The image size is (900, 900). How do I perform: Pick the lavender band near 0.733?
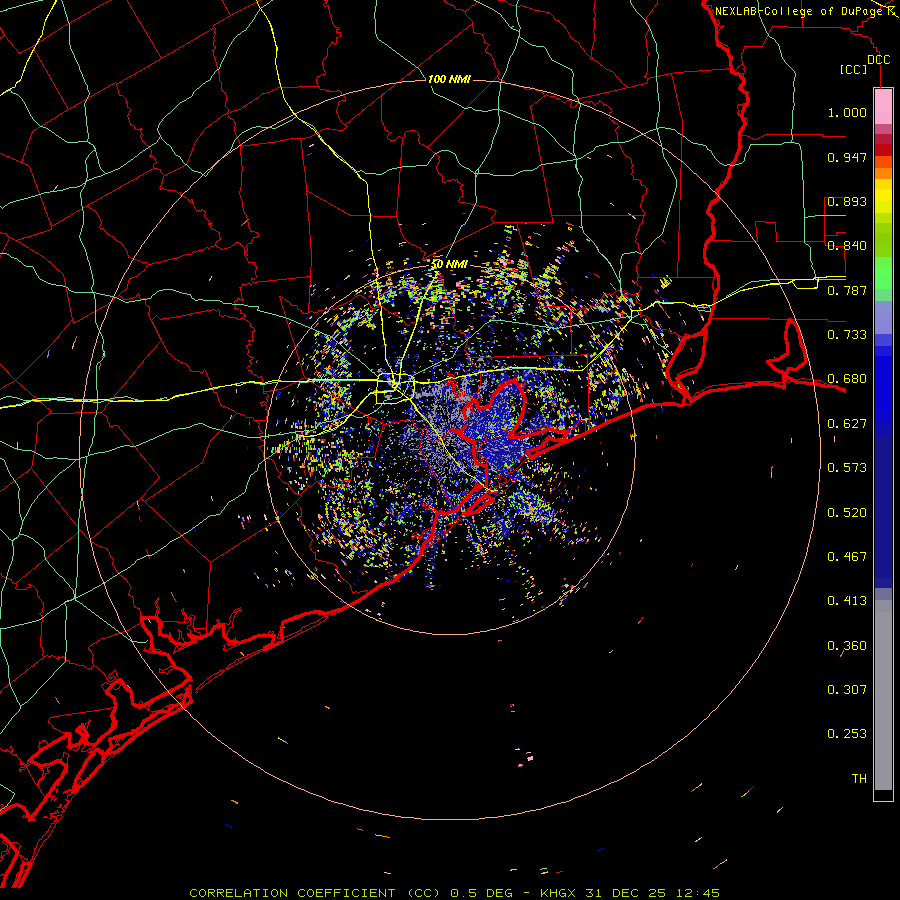[883, 317]
